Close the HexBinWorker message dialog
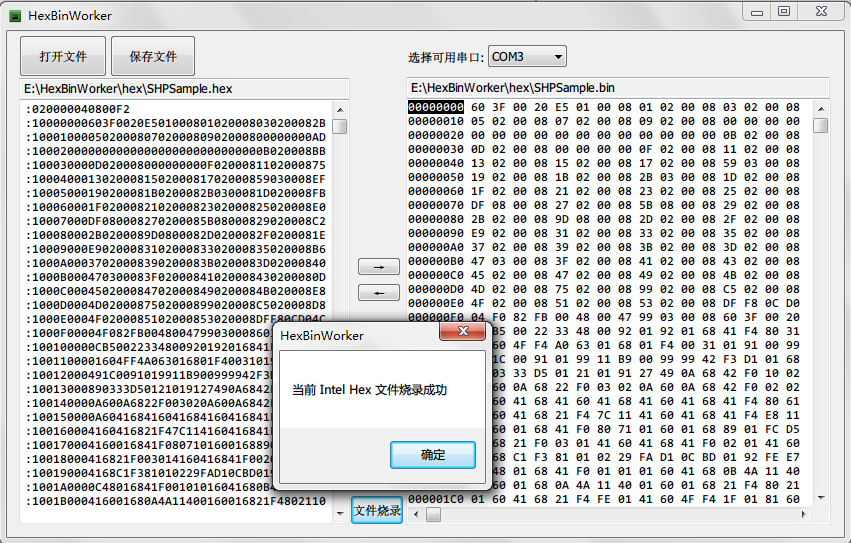 (x=462, y=331)
